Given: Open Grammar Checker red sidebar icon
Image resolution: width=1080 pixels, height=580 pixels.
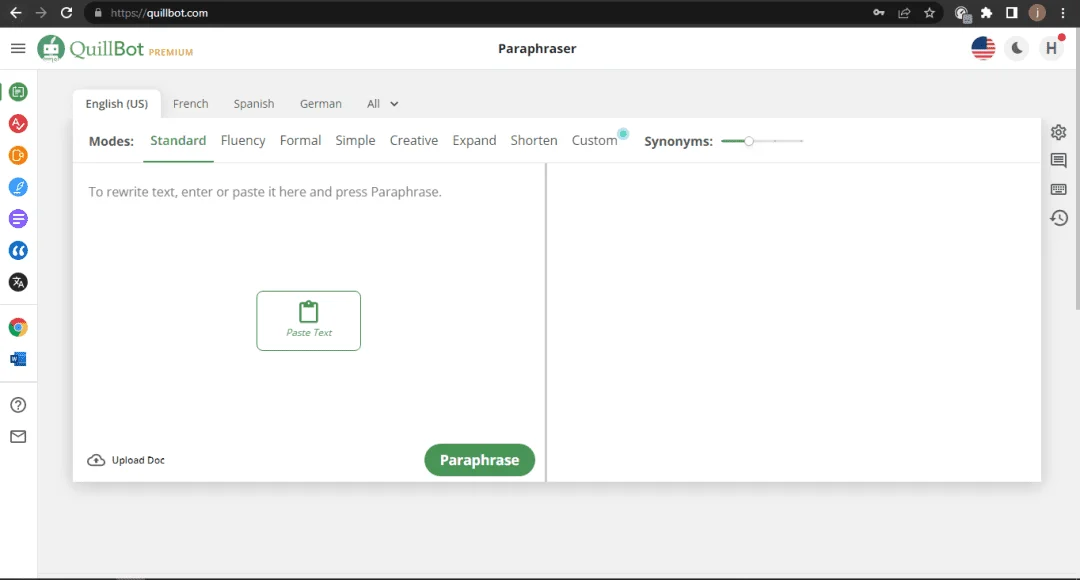Looking at the screenshot, I should click(19, 123).
